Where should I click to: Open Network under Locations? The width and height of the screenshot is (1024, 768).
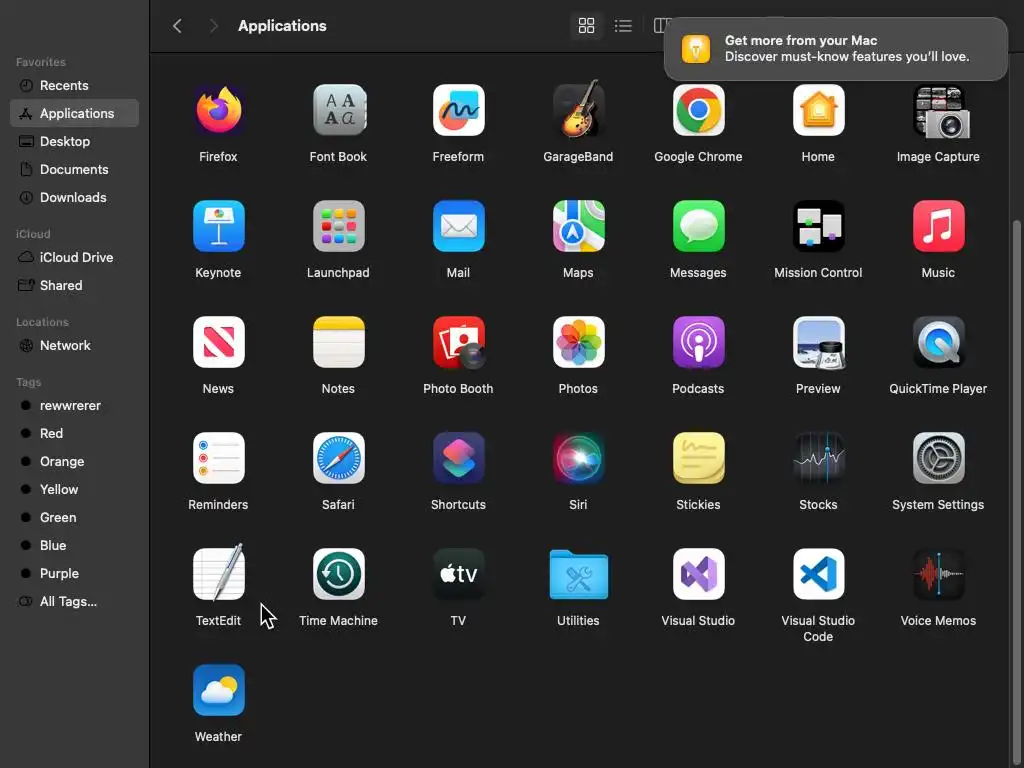74,345
